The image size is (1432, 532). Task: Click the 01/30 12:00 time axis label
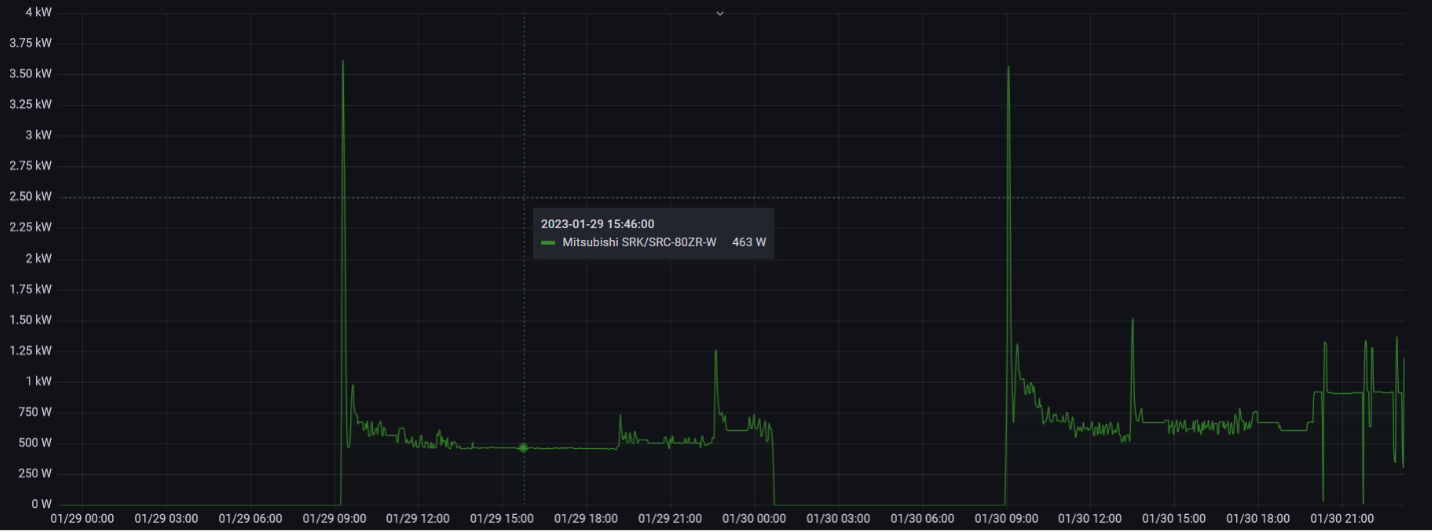coord(1092,519)
